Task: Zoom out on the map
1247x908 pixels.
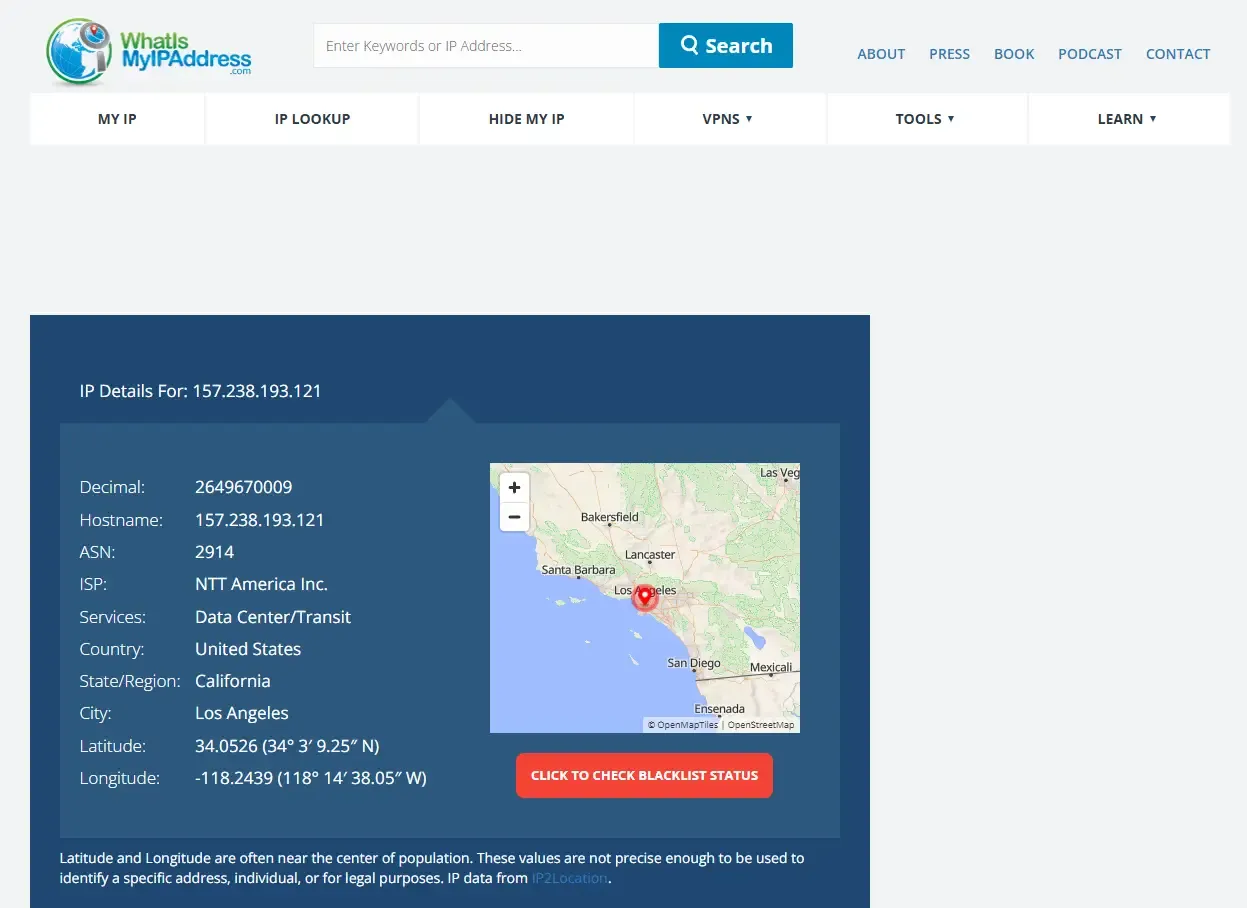Action: [514, 517]
